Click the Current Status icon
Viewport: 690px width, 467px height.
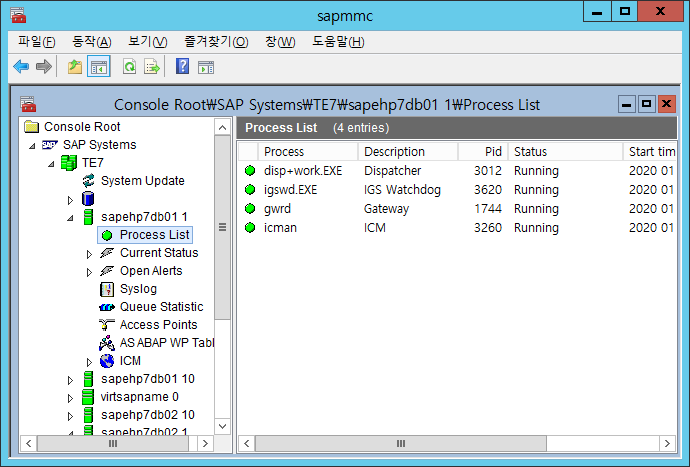[107, 253]
